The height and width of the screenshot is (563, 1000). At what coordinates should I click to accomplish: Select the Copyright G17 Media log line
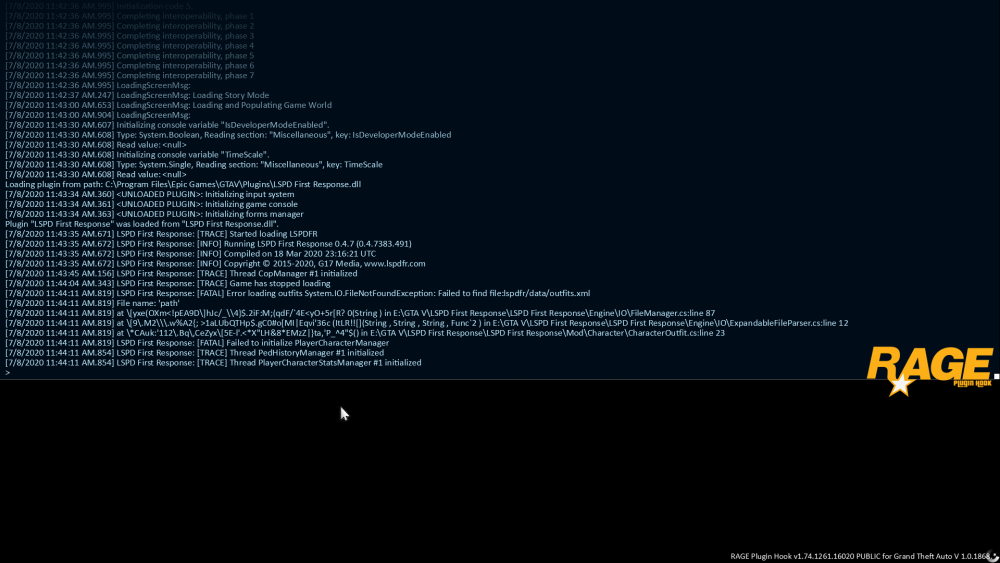pyautogui.click(x=216, y=263)
